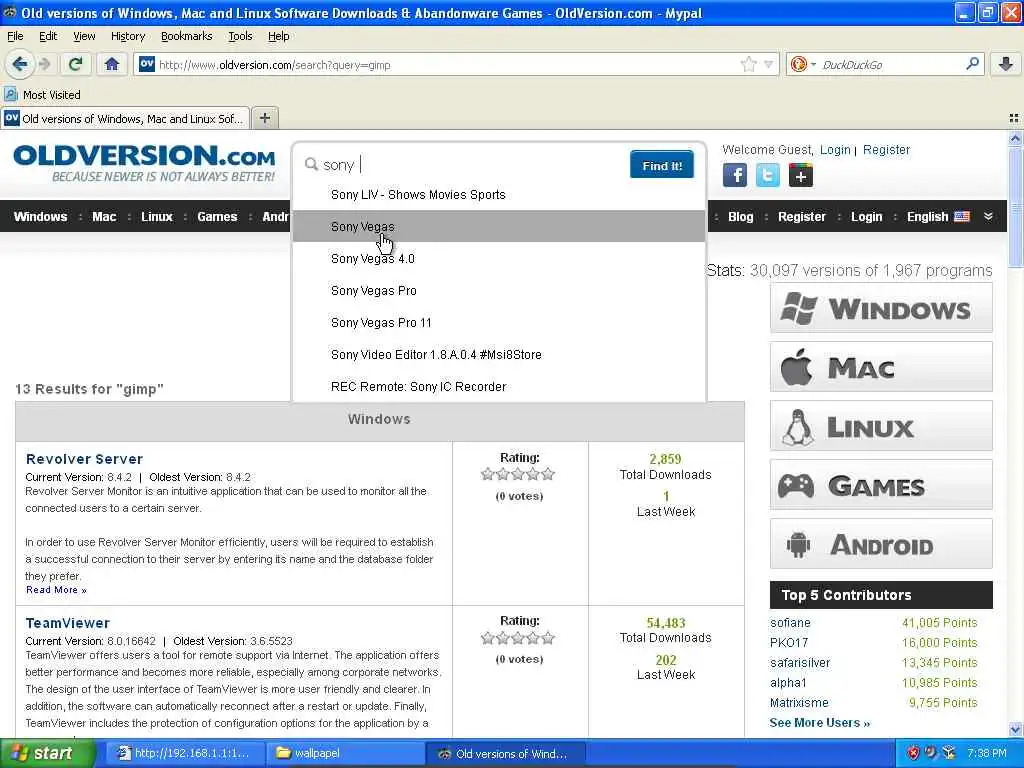Select Sony LIV suggestion
The image size is (1024, 768).
point(499,195)
